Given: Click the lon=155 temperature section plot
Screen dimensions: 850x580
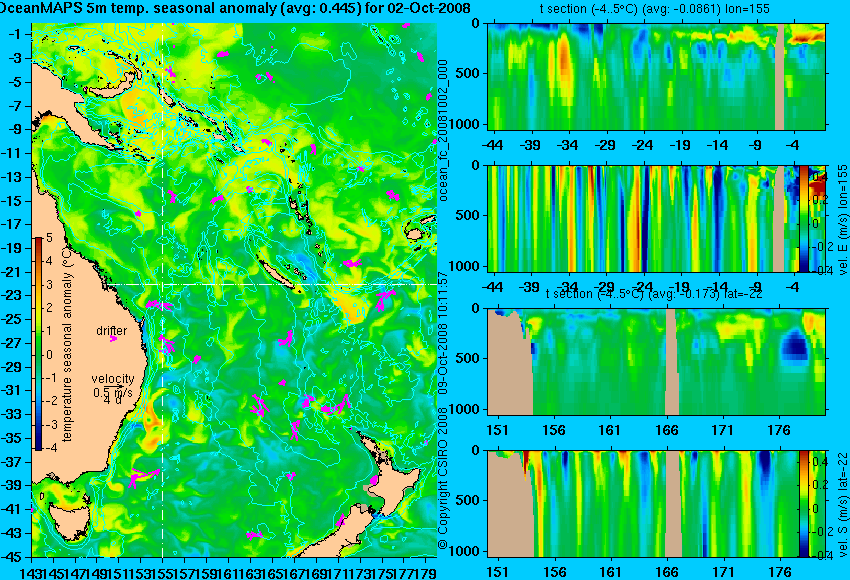Looking at the screenshot, I should (x=656, y=76).
